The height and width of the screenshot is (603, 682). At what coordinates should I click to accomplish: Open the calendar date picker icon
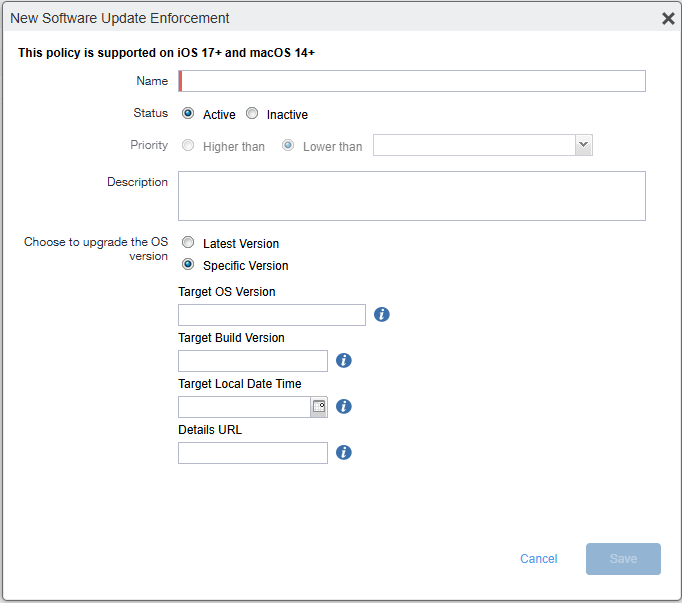tap(319, 407)
